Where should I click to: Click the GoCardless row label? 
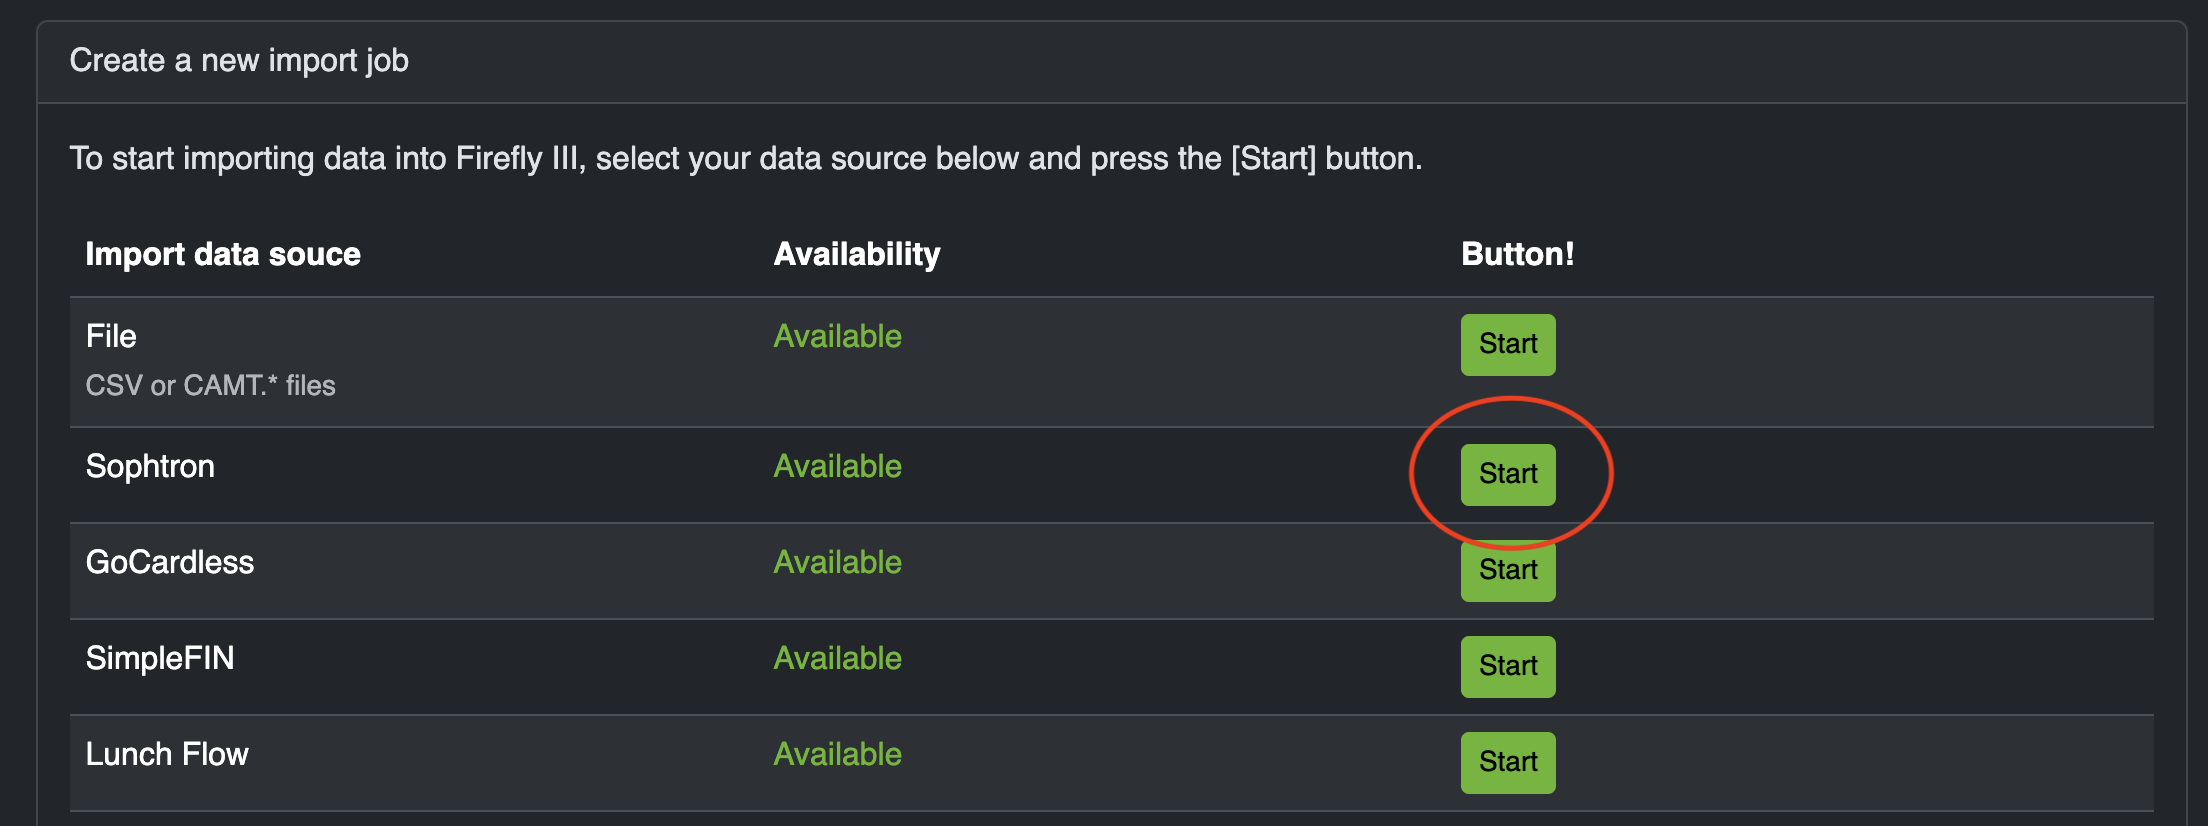171,560
